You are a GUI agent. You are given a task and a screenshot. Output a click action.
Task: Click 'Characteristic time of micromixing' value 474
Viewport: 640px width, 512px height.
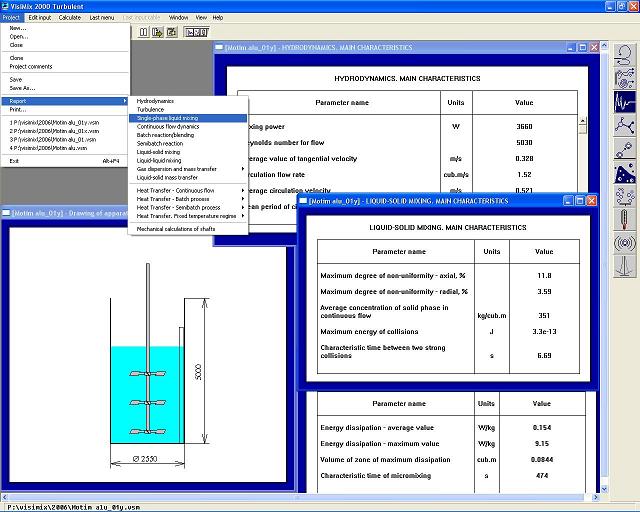(542, 475)
